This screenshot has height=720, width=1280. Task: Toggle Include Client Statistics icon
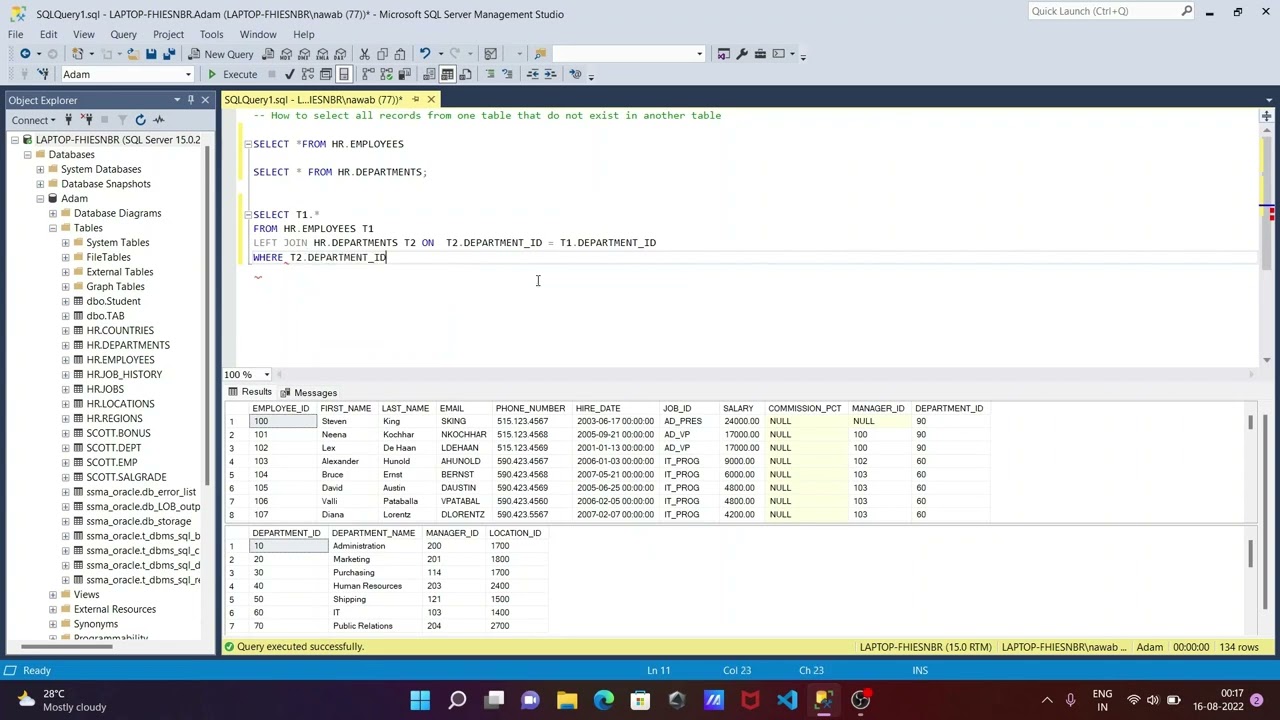[404, 74]
